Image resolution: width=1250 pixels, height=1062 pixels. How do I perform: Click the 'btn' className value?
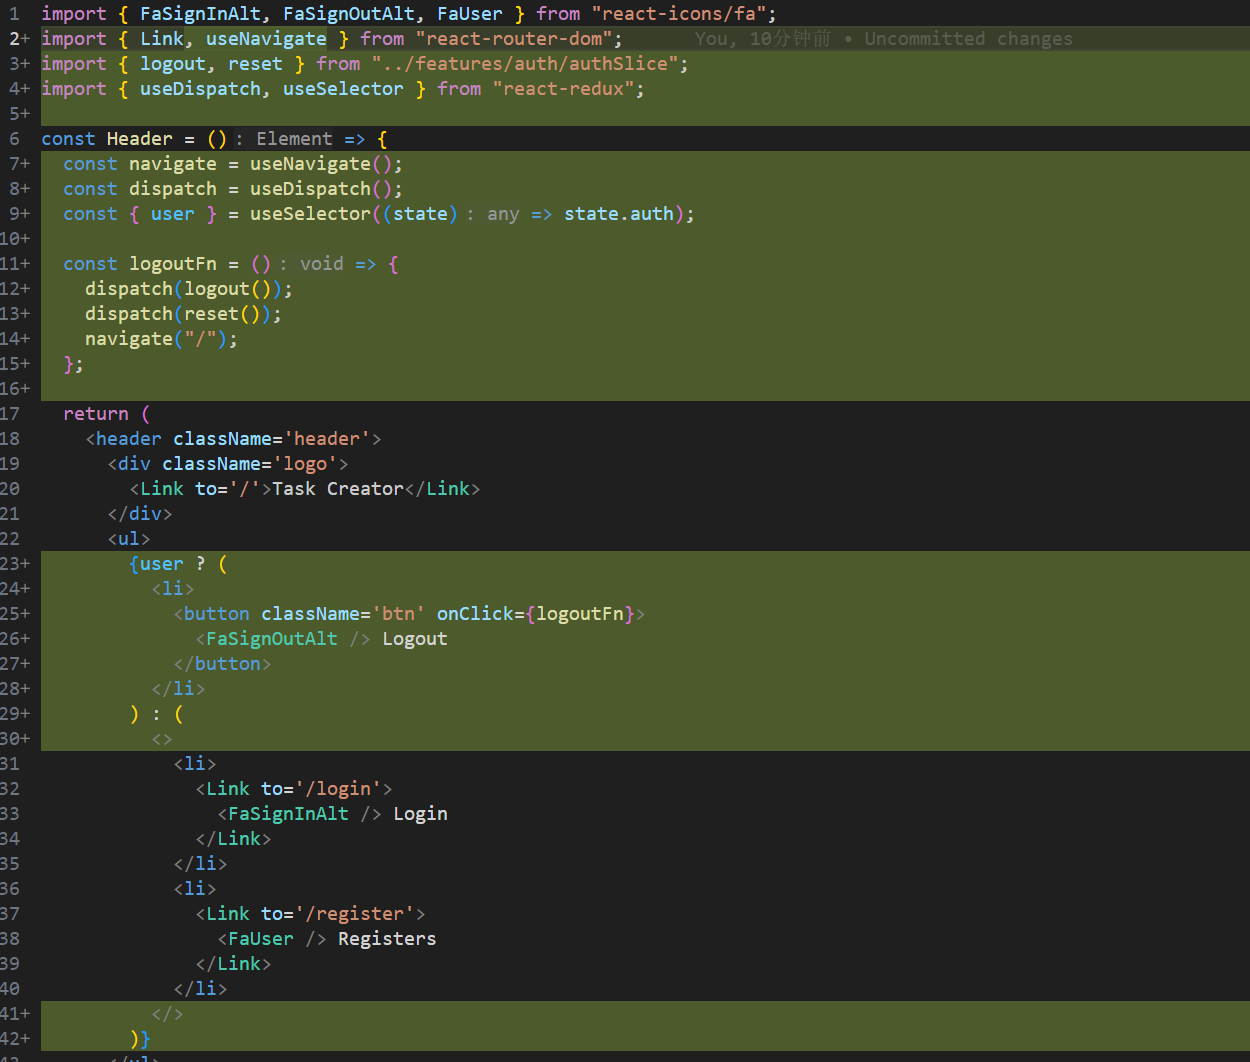[x=398, y=614]
